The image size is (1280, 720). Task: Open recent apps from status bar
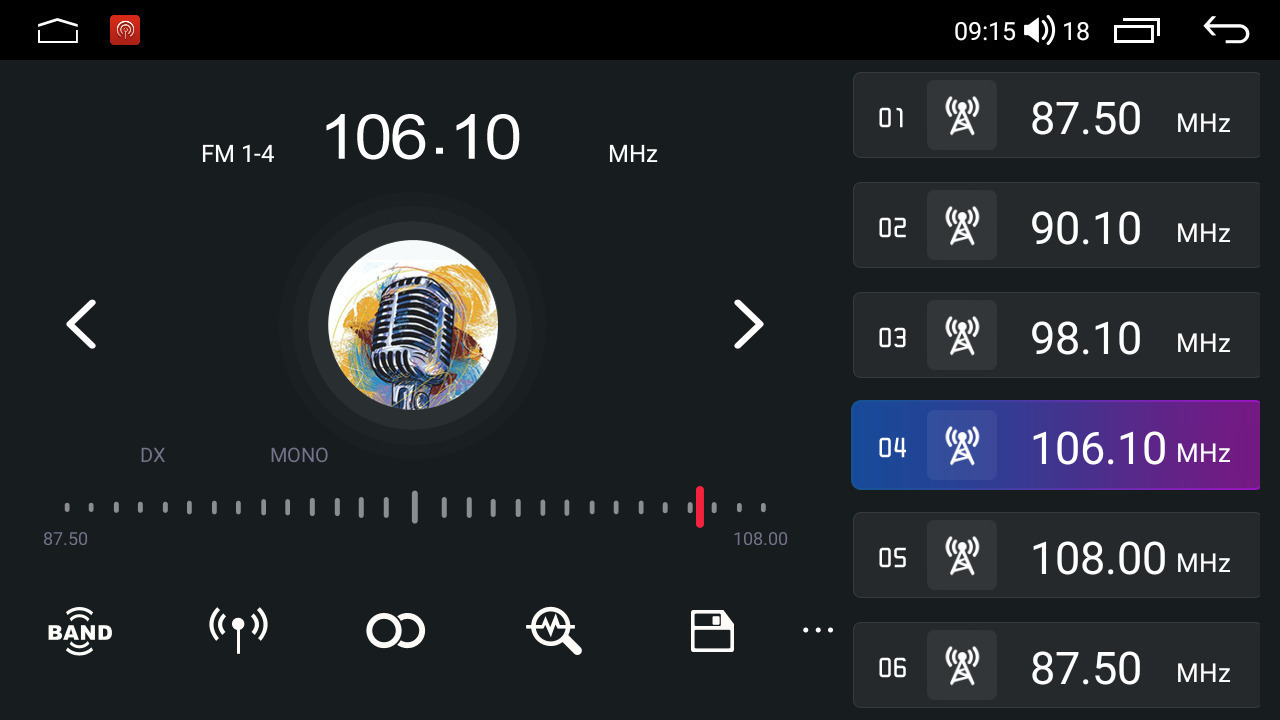pyautogui.click(x=1137, y=31)
